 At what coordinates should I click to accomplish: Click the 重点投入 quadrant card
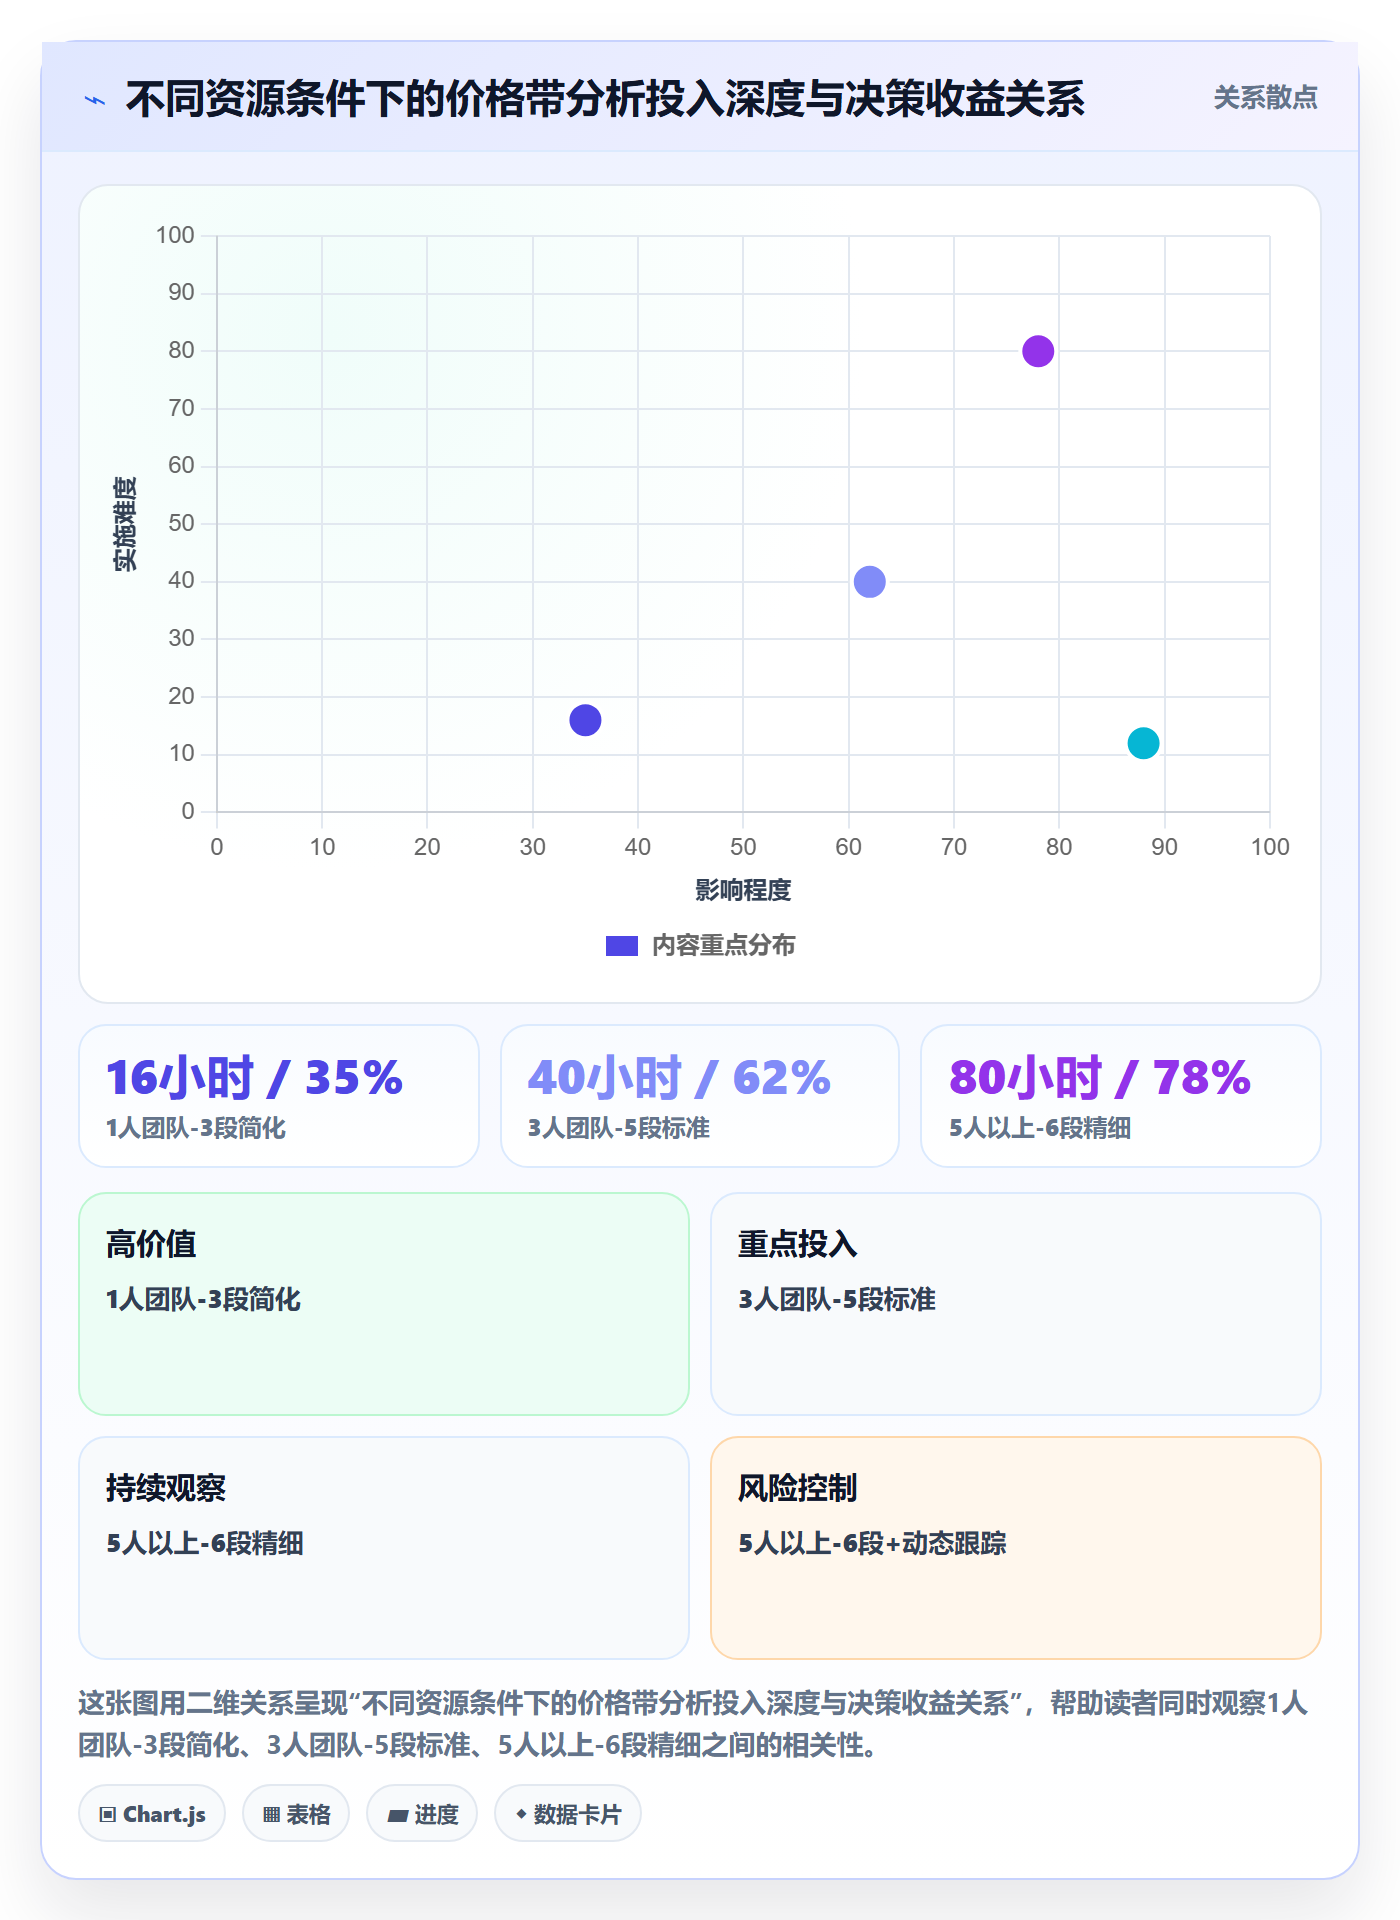(x=1016, y=1304)
